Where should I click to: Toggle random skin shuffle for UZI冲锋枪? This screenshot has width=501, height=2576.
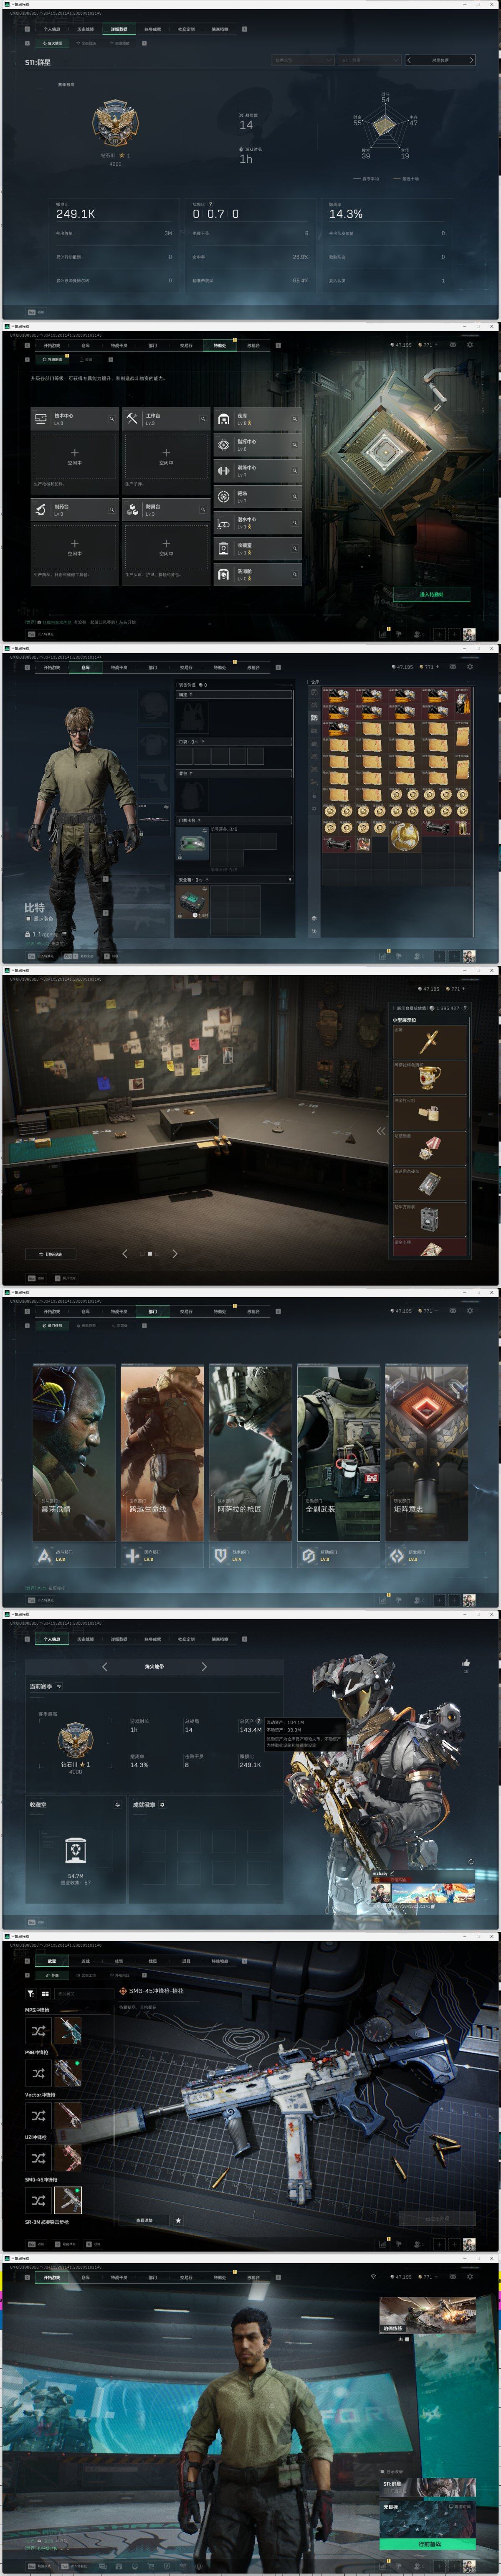[x=38, y=2158]
